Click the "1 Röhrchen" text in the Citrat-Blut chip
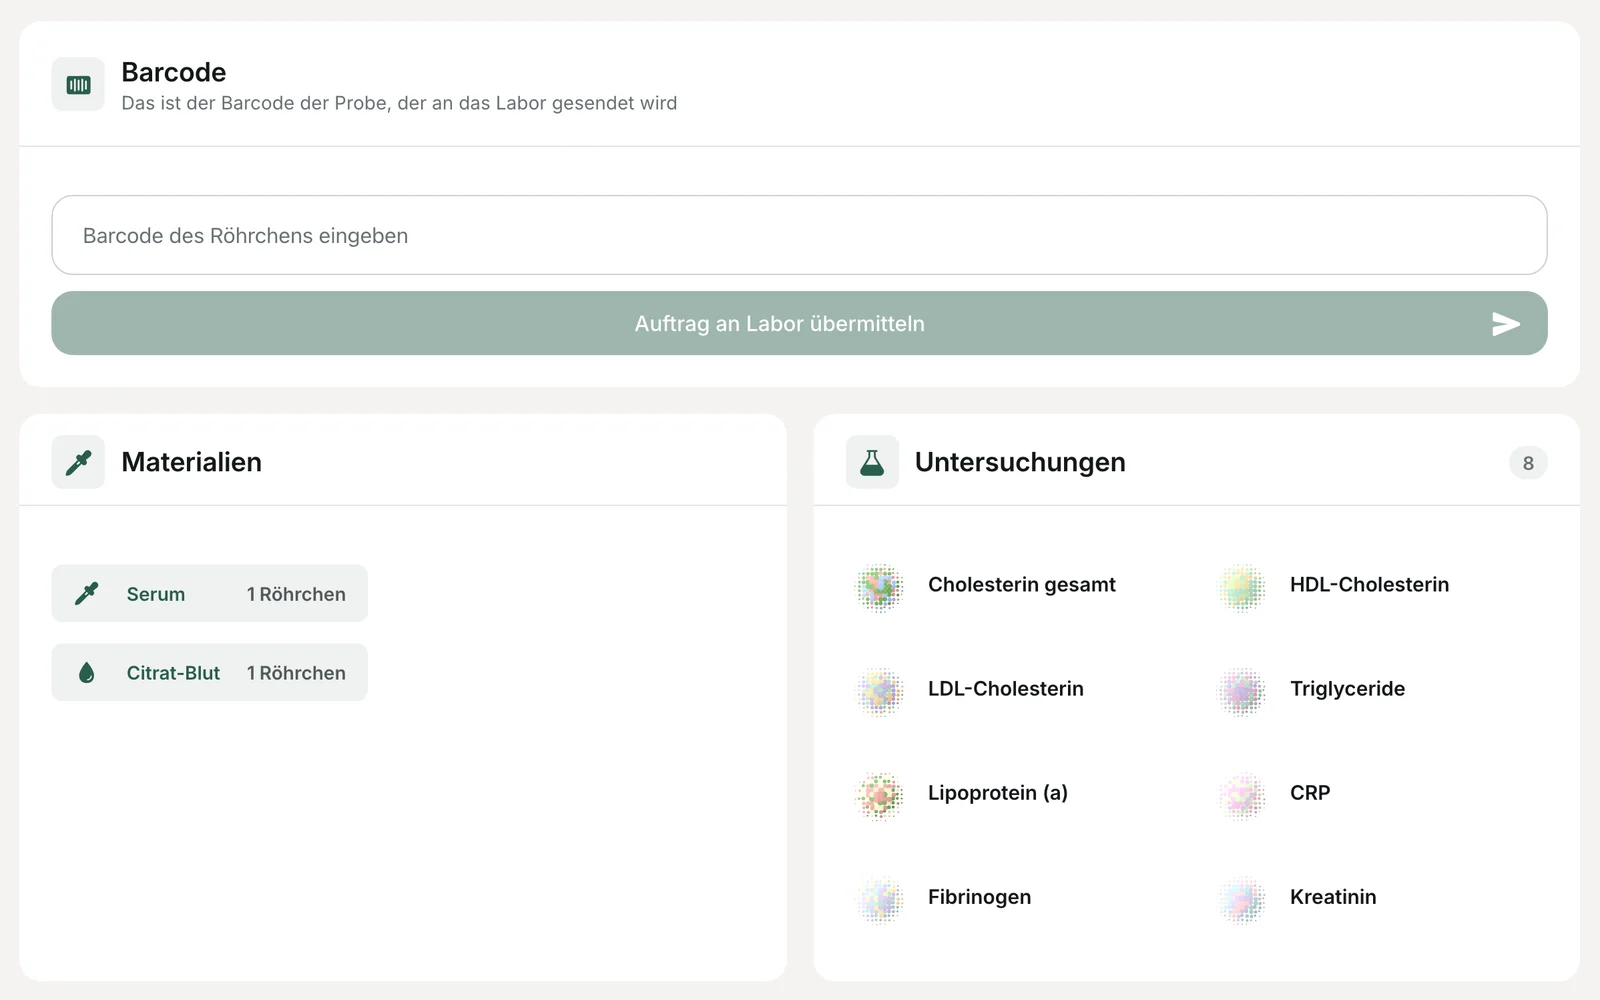The width and height of the screenshot is (1600, 1000). coord(296,673)
